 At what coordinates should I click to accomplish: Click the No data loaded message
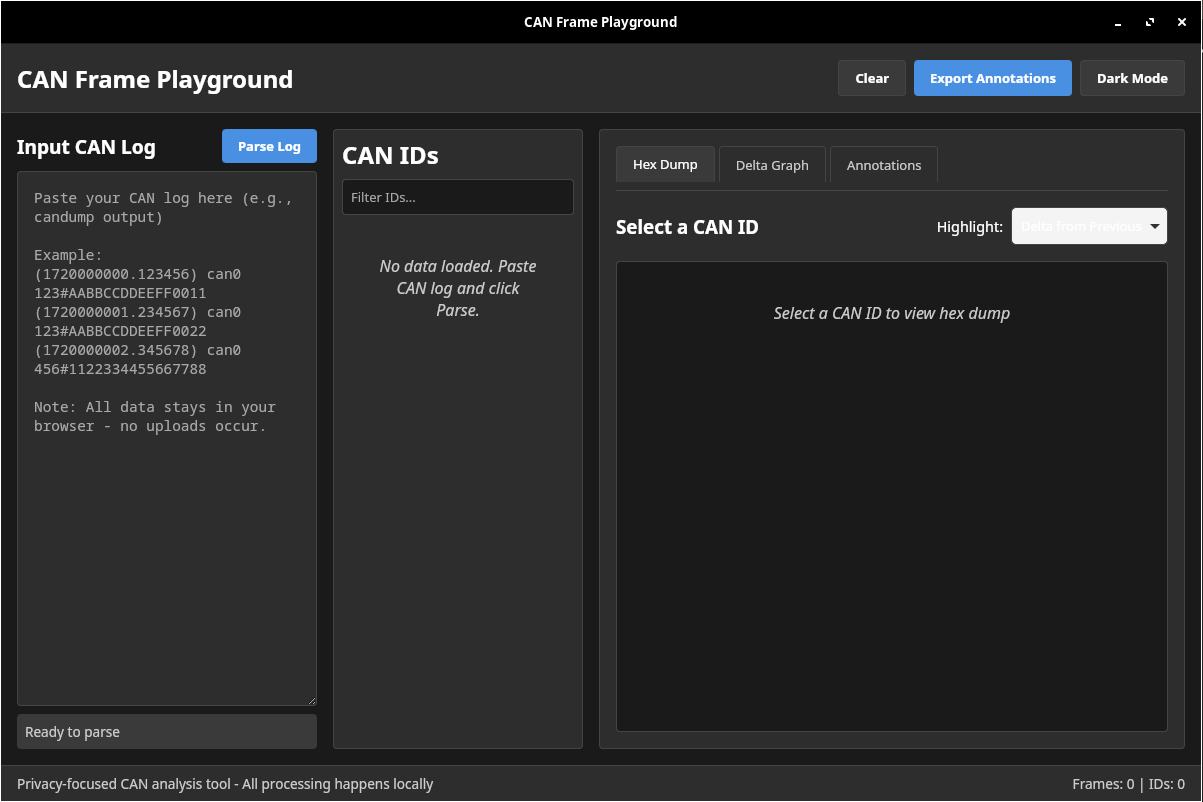[x=457, y=288]
